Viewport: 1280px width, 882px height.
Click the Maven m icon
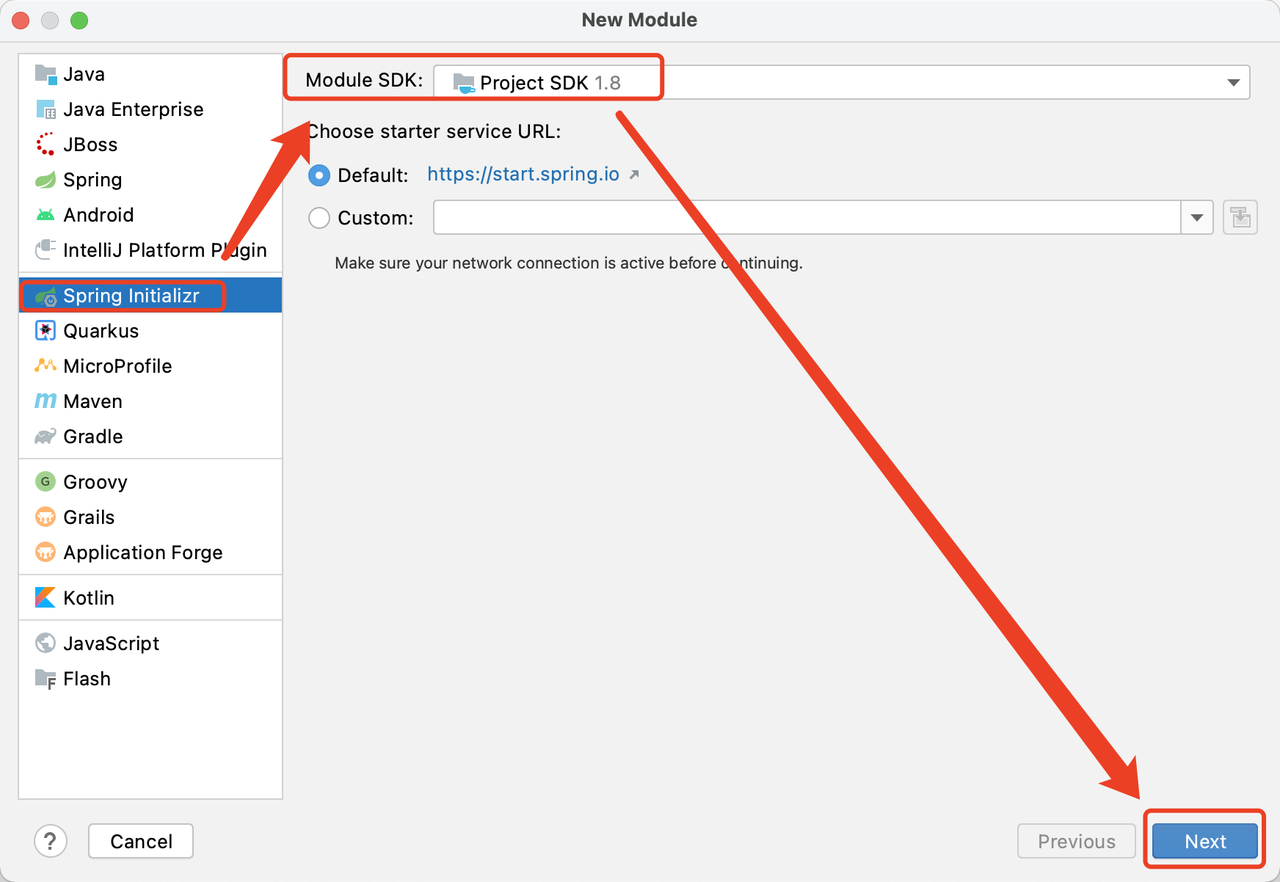click(x=46, y=401)
